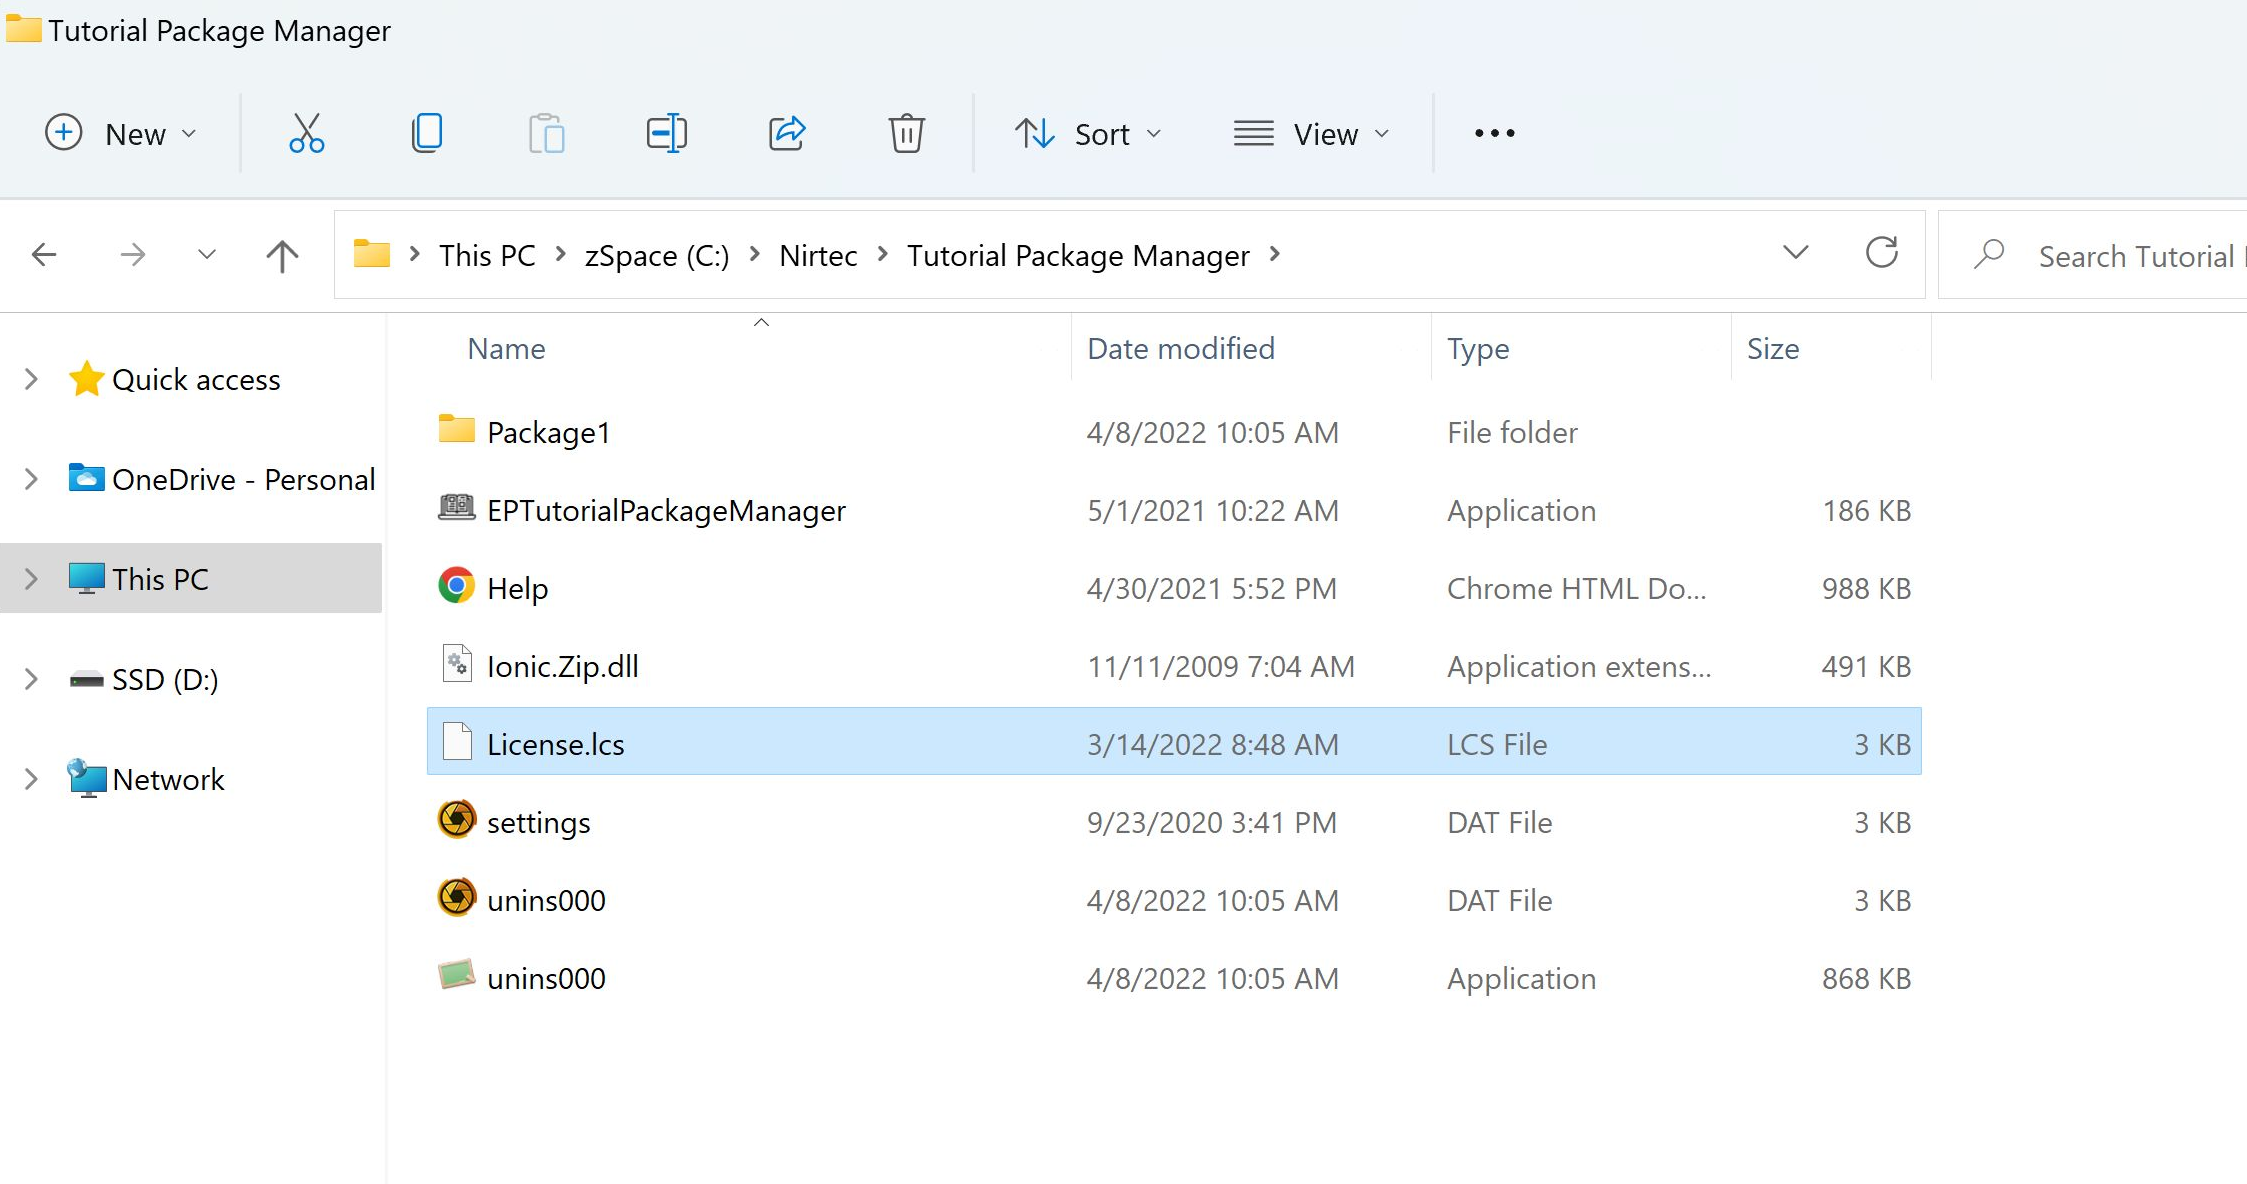Click the SSD (D:) drive icon

point(87,680)
